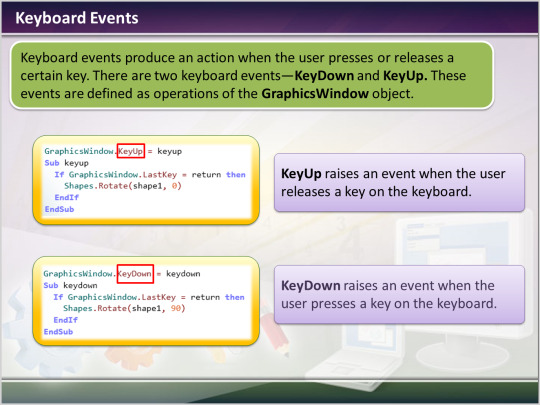Click the purple KeyDown explanation box
Image resolution: width=540 pixels, height=405 pixels.
(399, 294)
